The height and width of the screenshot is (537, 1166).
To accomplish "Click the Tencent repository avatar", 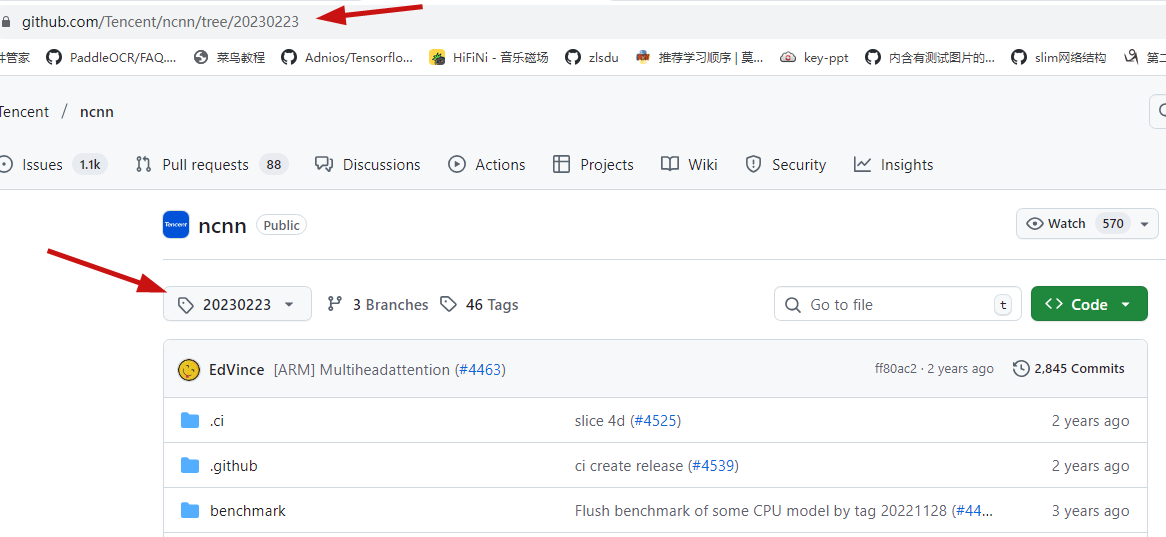I will [x=175, y=225].
